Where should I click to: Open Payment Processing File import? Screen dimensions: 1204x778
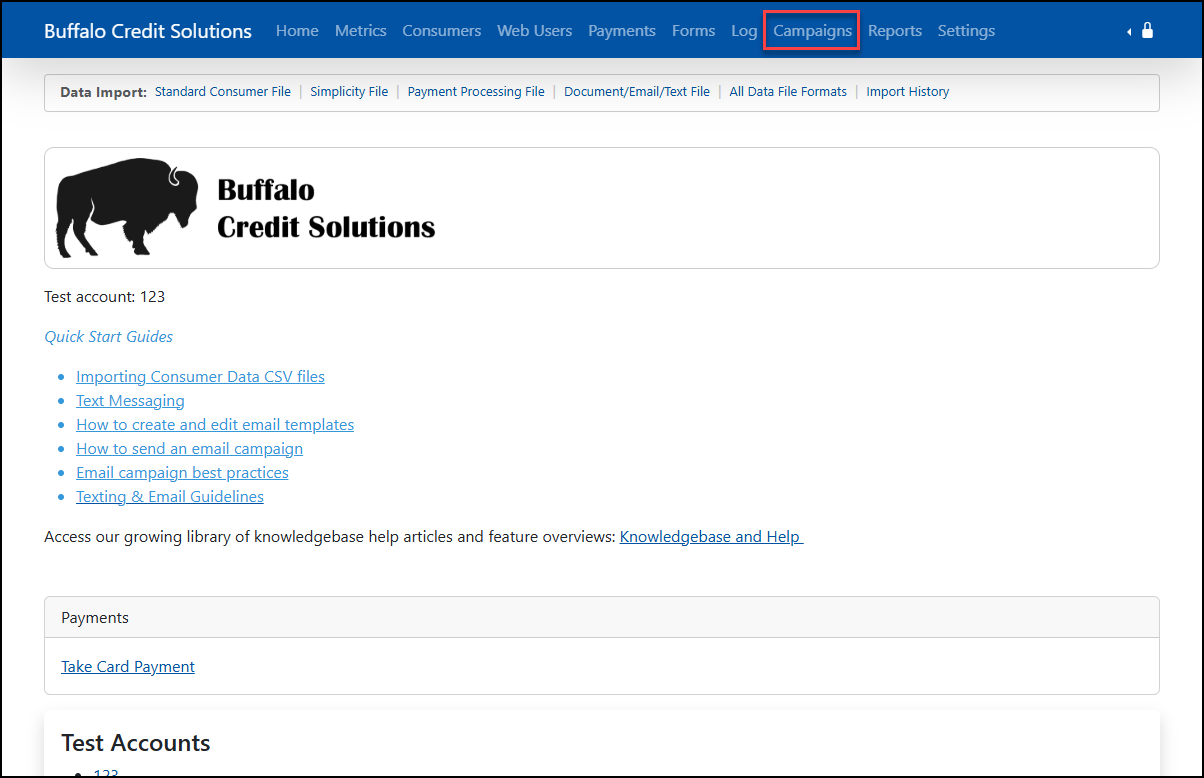point(476,92)
